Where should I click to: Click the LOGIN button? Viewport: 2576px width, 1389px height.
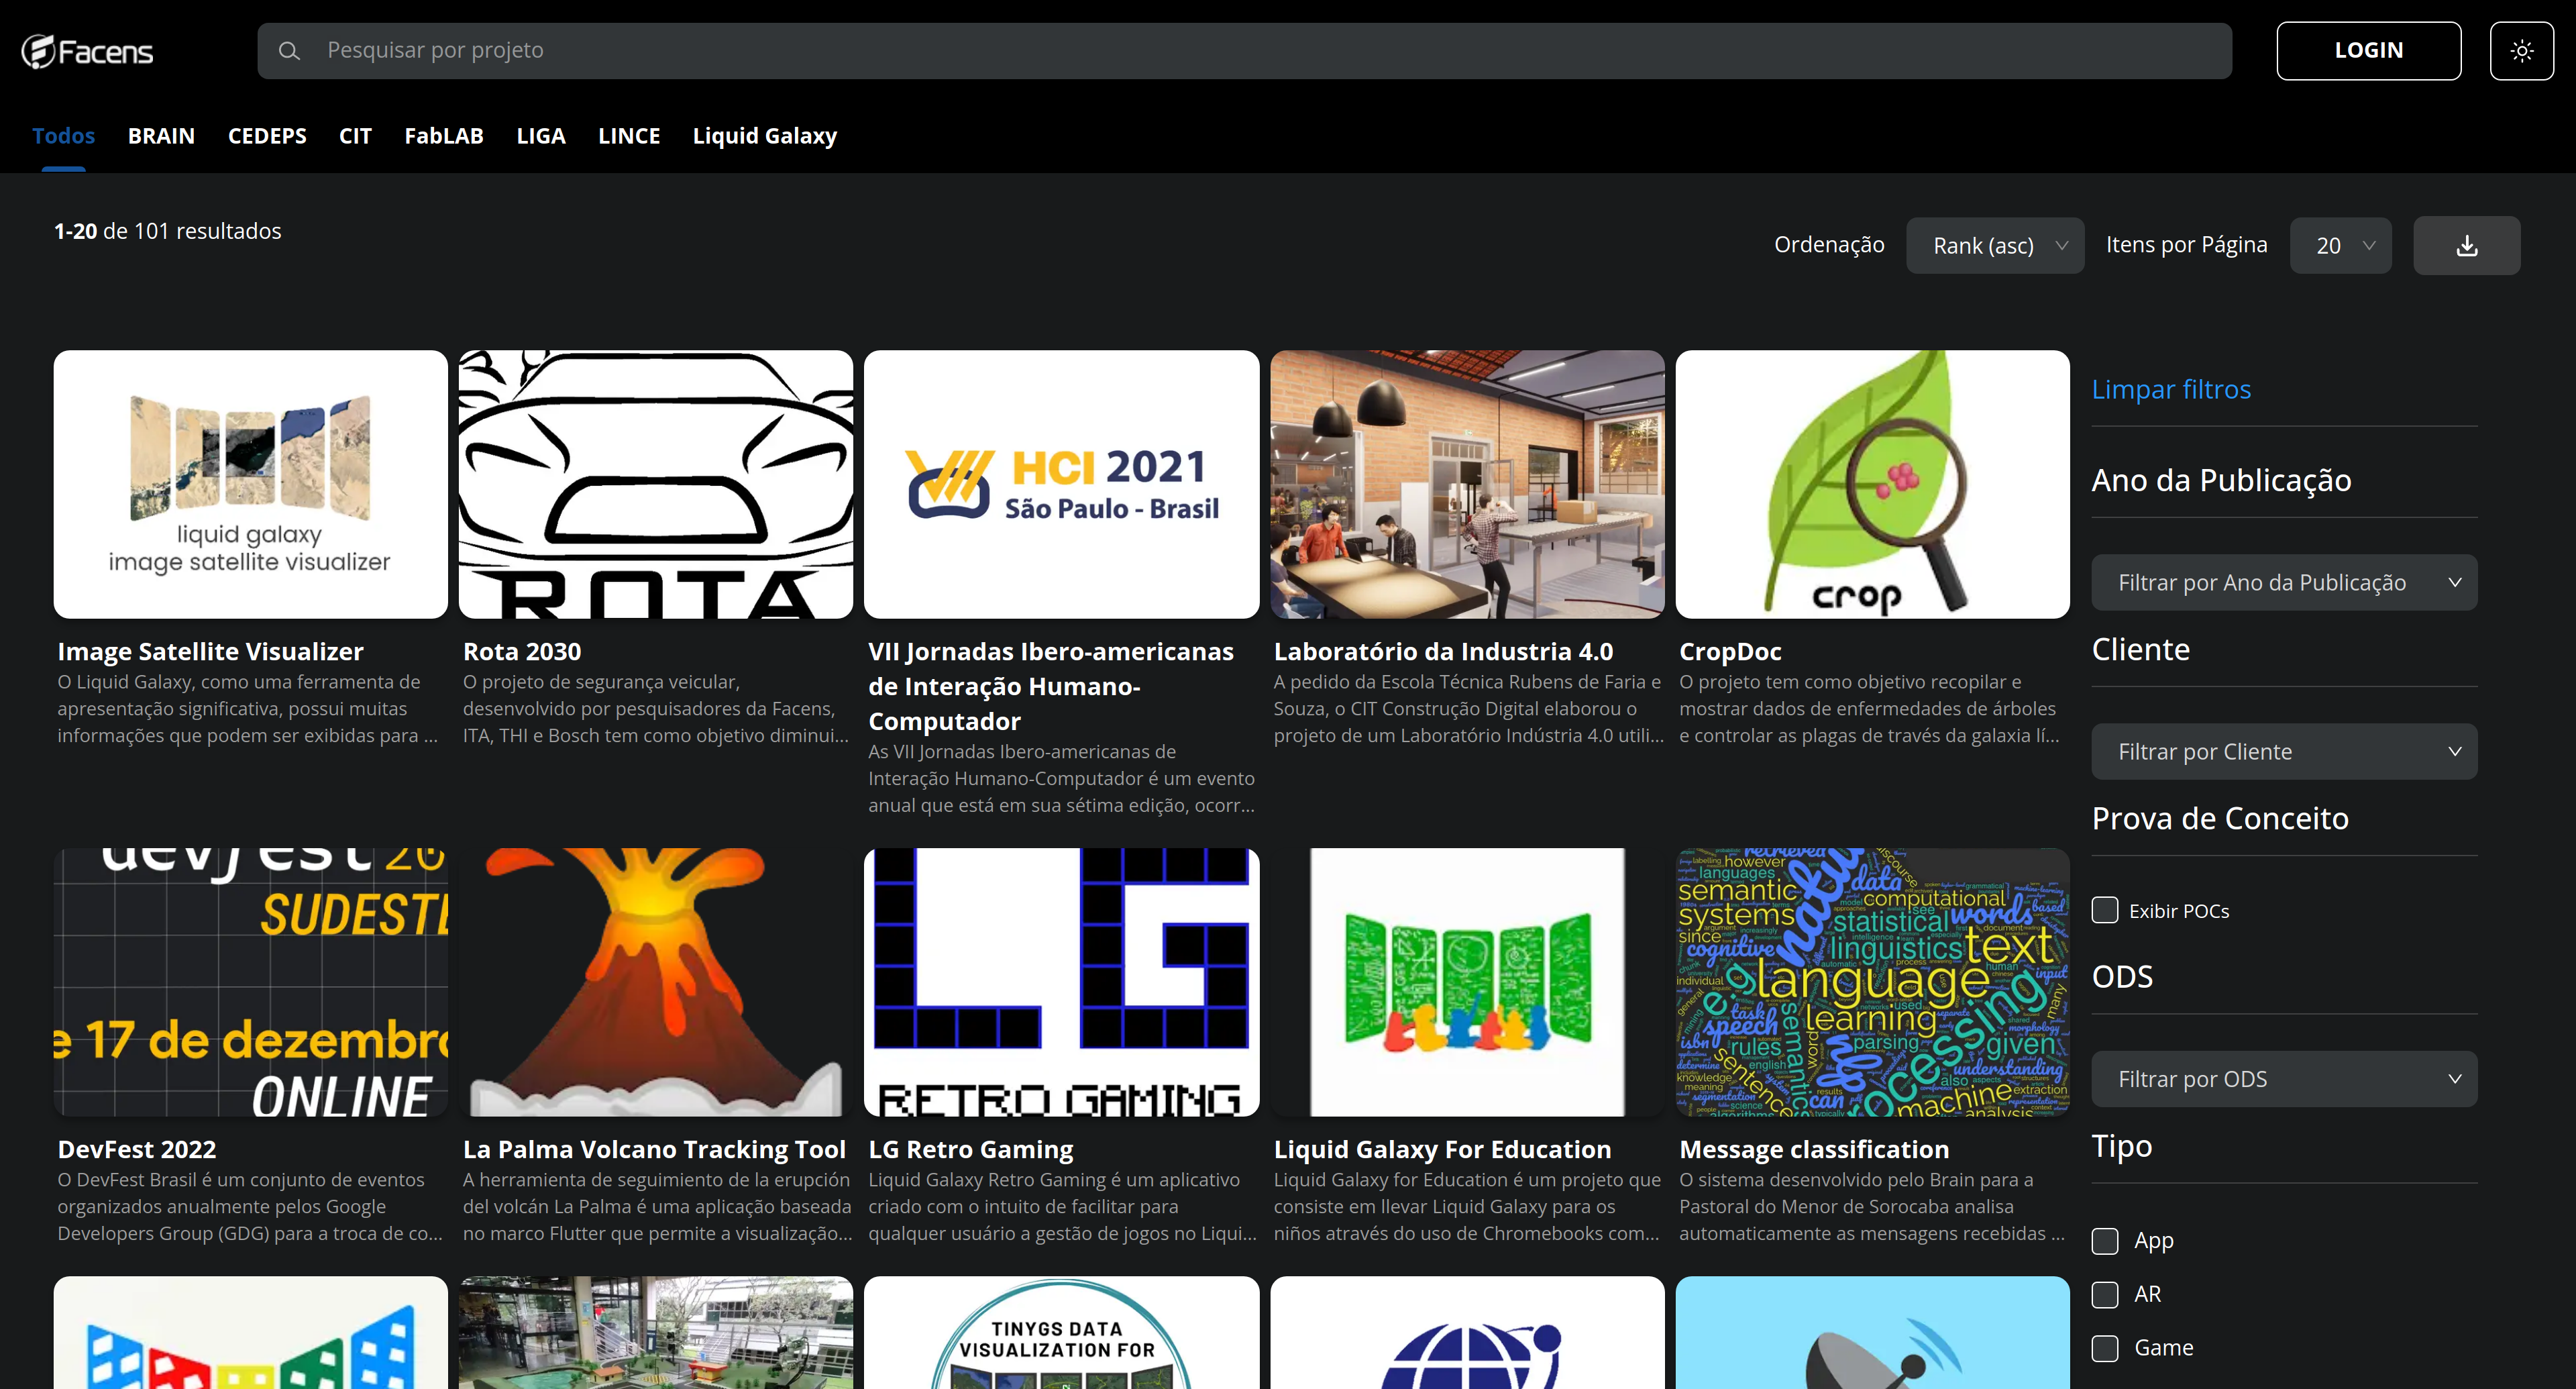[2368, 51]
